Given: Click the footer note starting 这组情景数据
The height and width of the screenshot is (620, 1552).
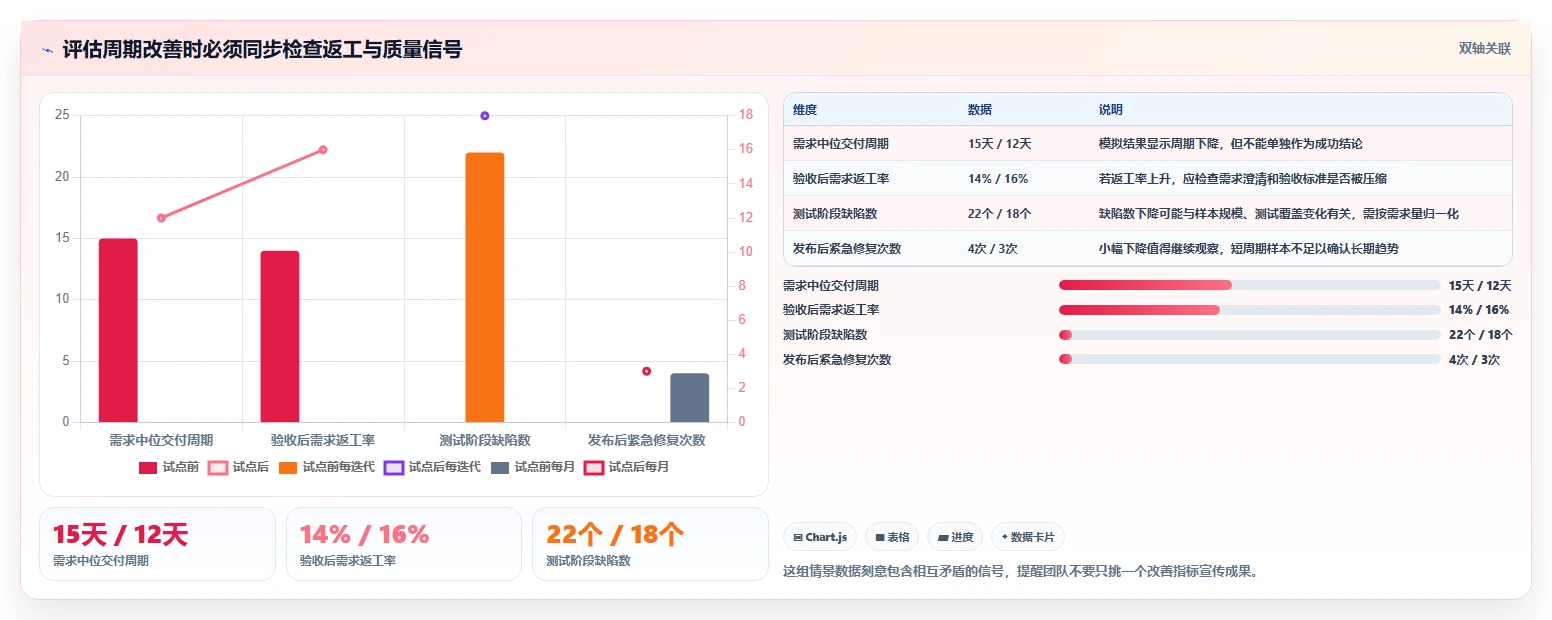Looking at the screenshot, I should coord(1019,572).
